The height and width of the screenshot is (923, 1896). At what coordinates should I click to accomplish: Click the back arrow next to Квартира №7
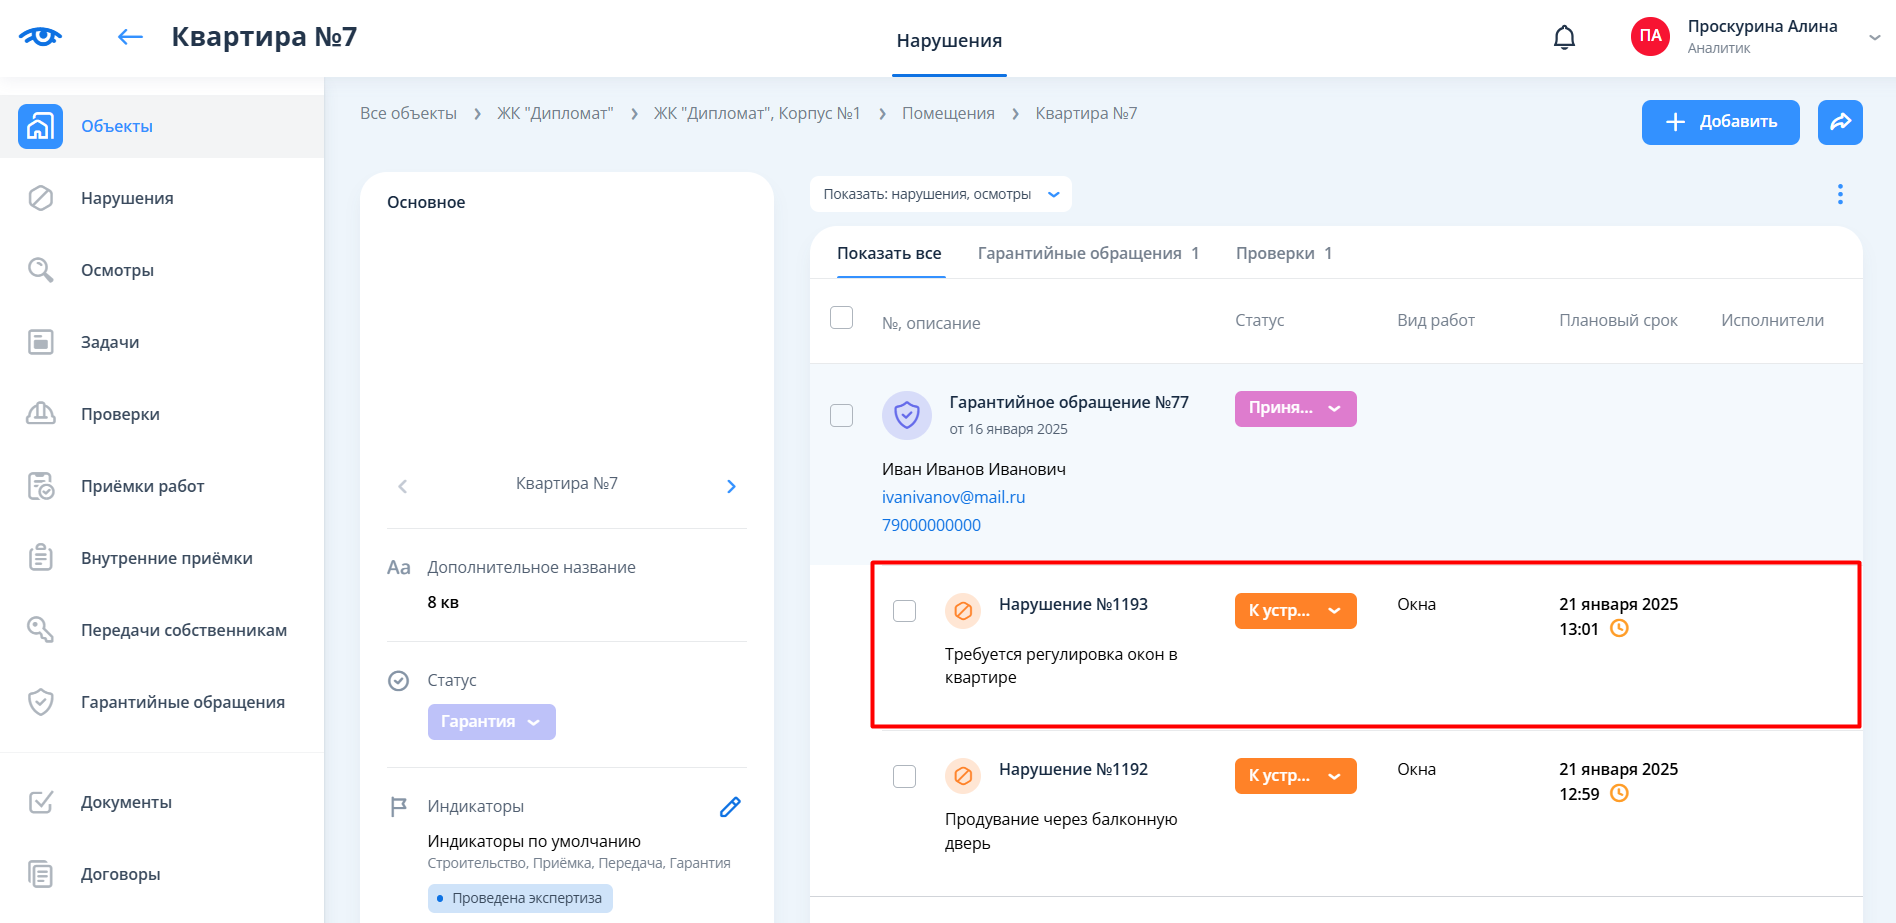pos(130,38)
